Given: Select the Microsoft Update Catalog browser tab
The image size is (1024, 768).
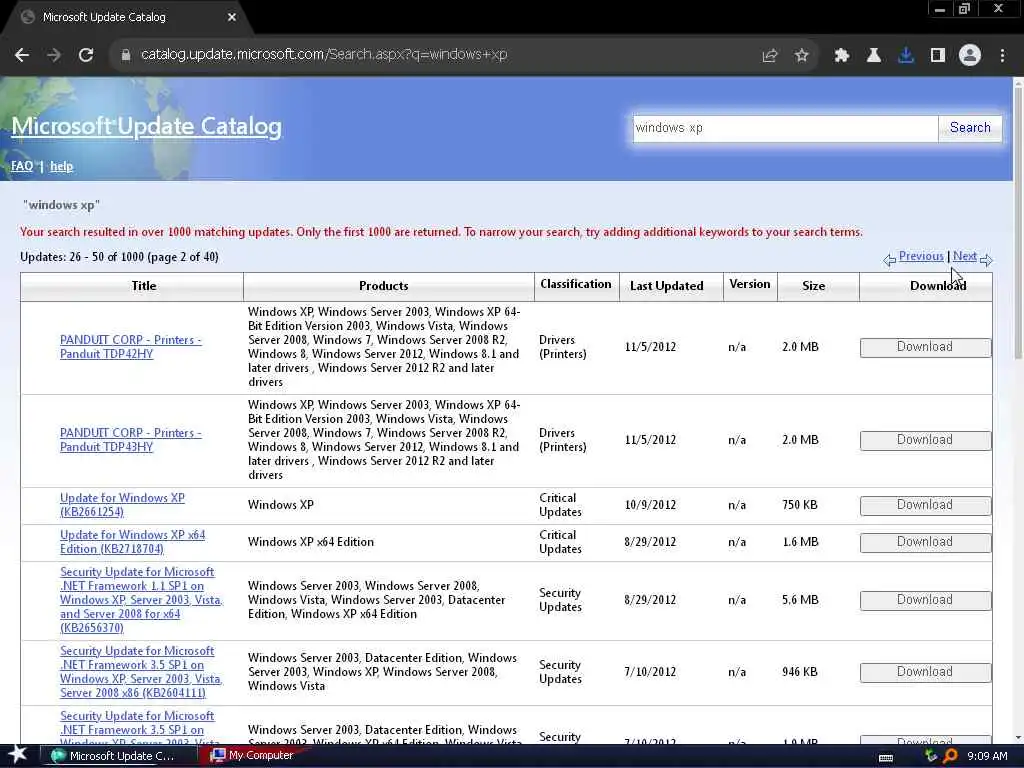Looking at the screenshot, I should click(127, 17).
